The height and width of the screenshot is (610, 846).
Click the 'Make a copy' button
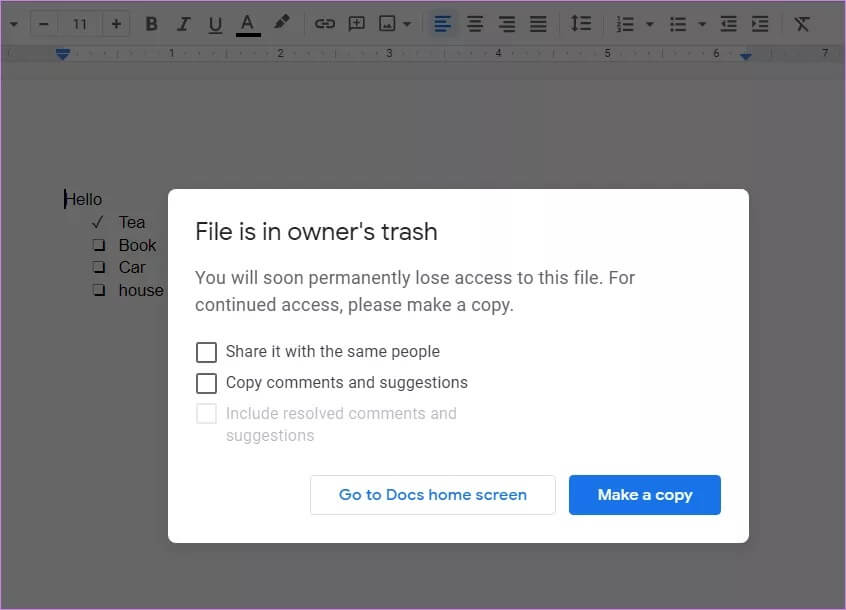point(645,495)
